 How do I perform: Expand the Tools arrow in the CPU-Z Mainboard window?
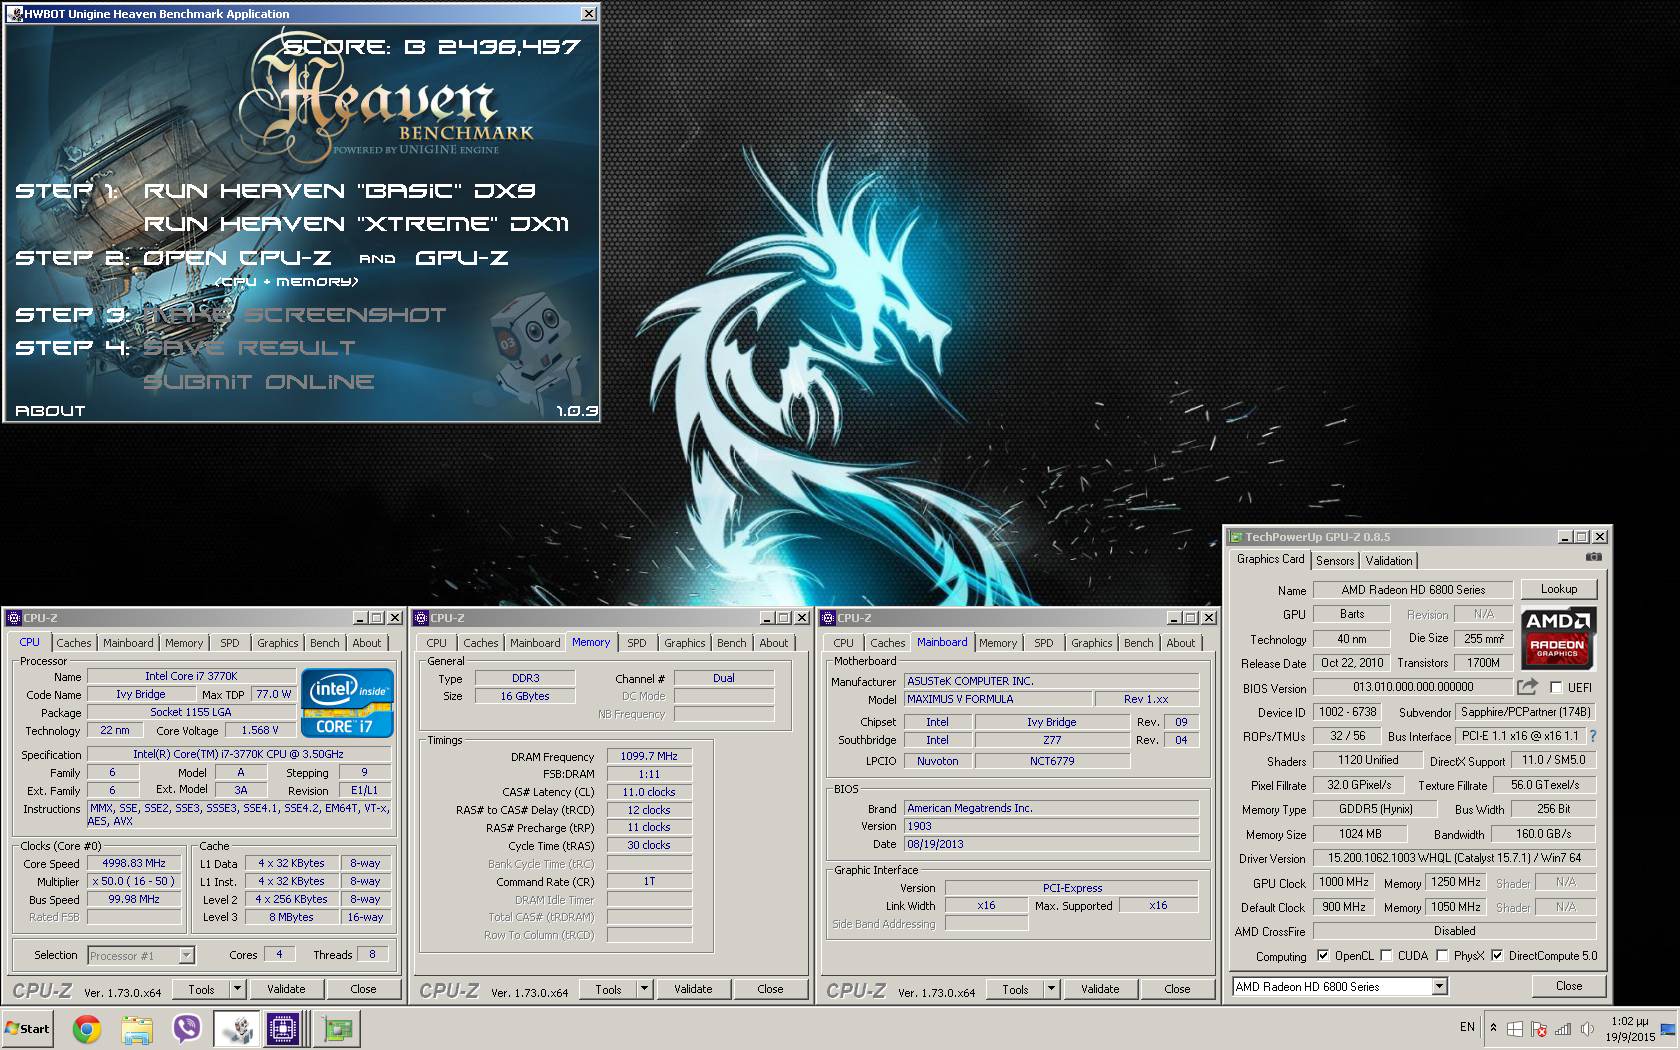tap(1051, 989)
